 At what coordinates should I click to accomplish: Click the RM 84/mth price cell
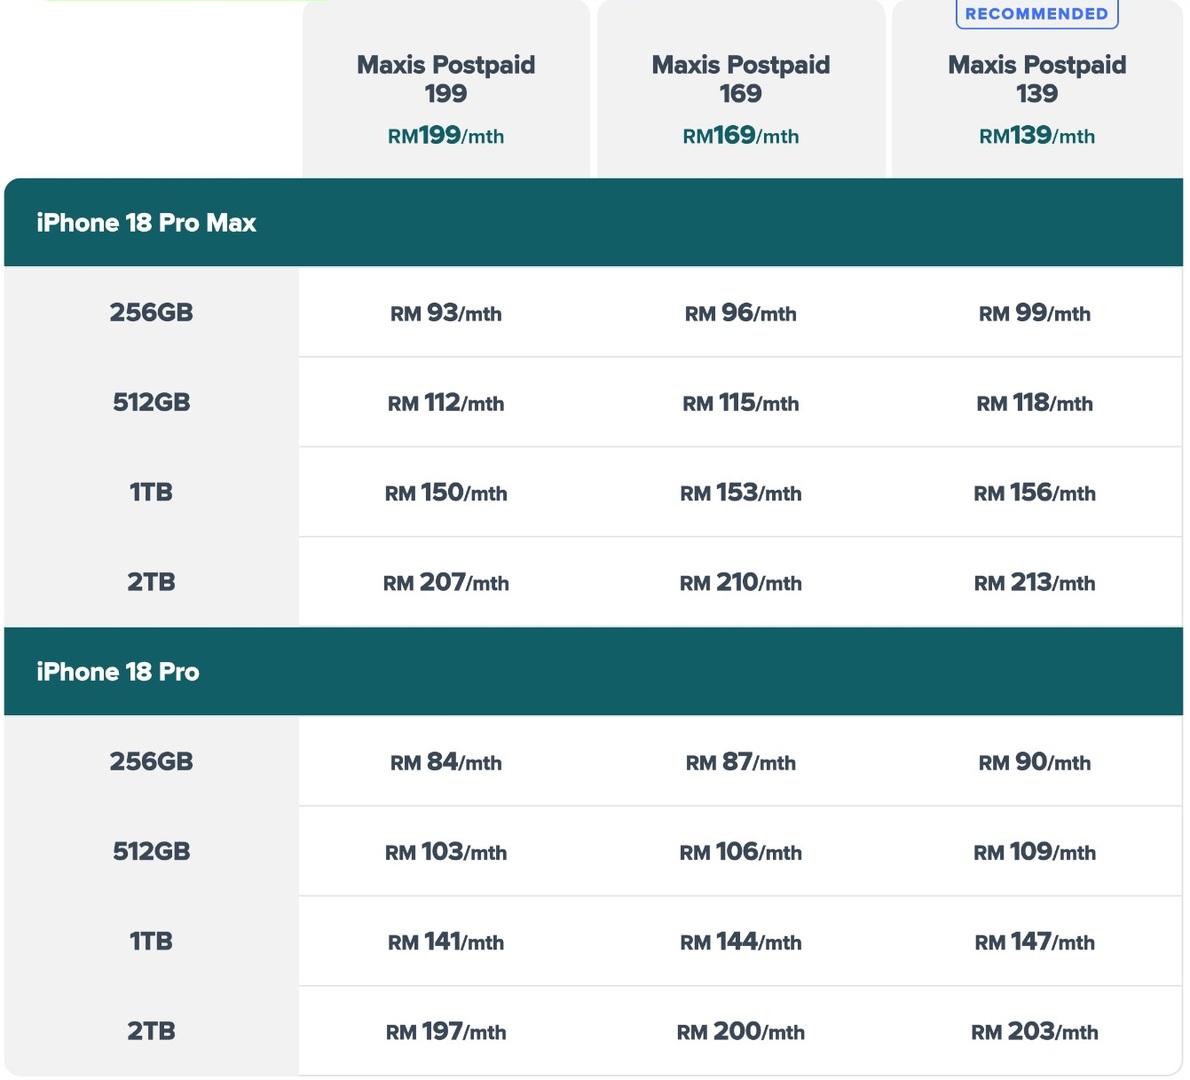click(x=445, y=761)
